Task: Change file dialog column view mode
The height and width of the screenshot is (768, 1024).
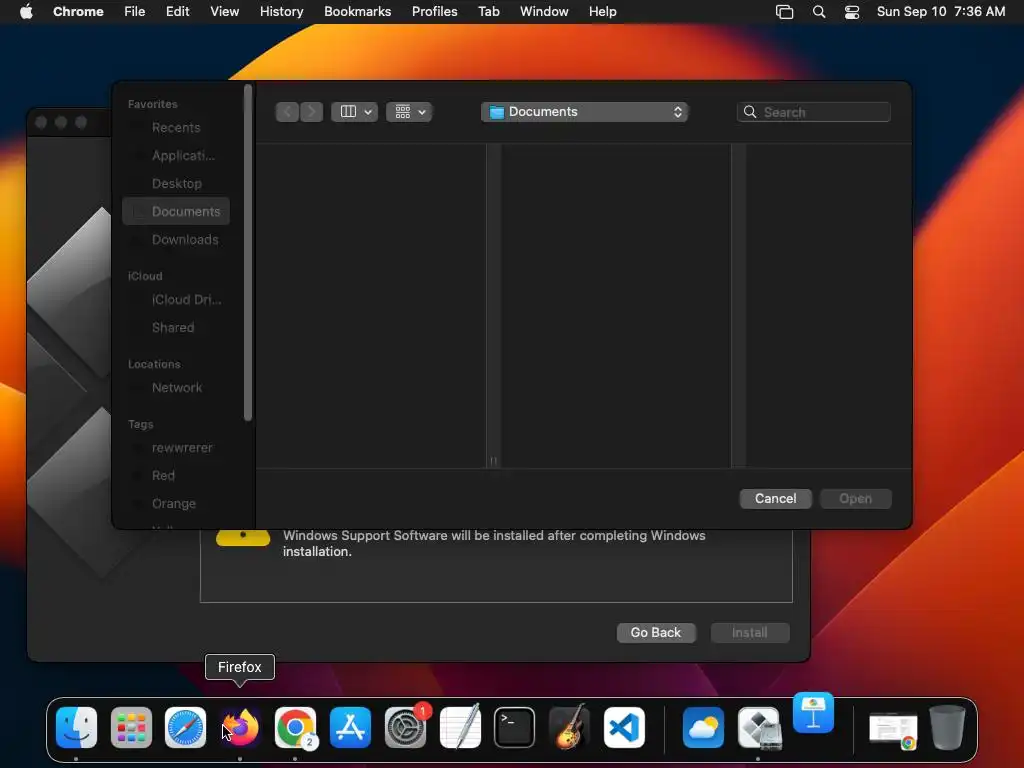Action: pyautogui.click(x=355, y=112)
